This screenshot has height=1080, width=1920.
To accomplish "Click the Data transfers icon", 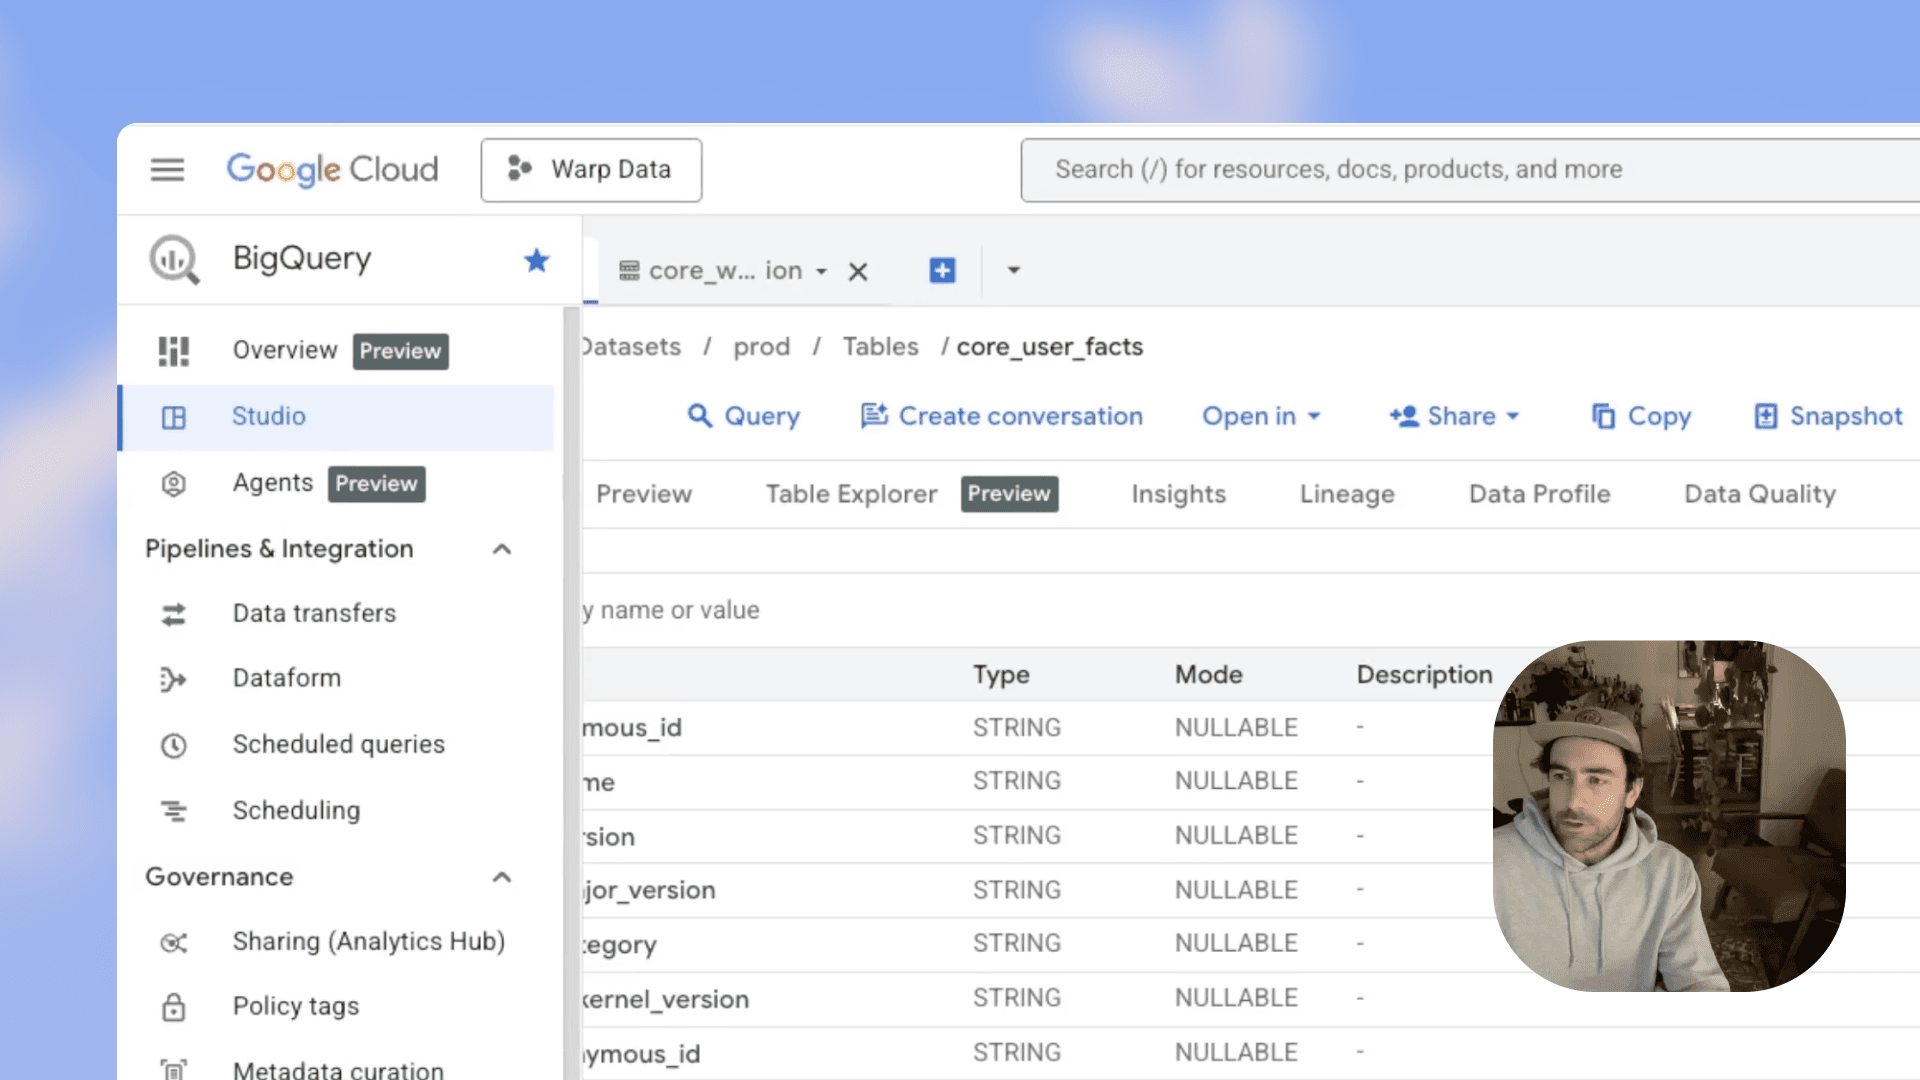I will coord(174,614).
